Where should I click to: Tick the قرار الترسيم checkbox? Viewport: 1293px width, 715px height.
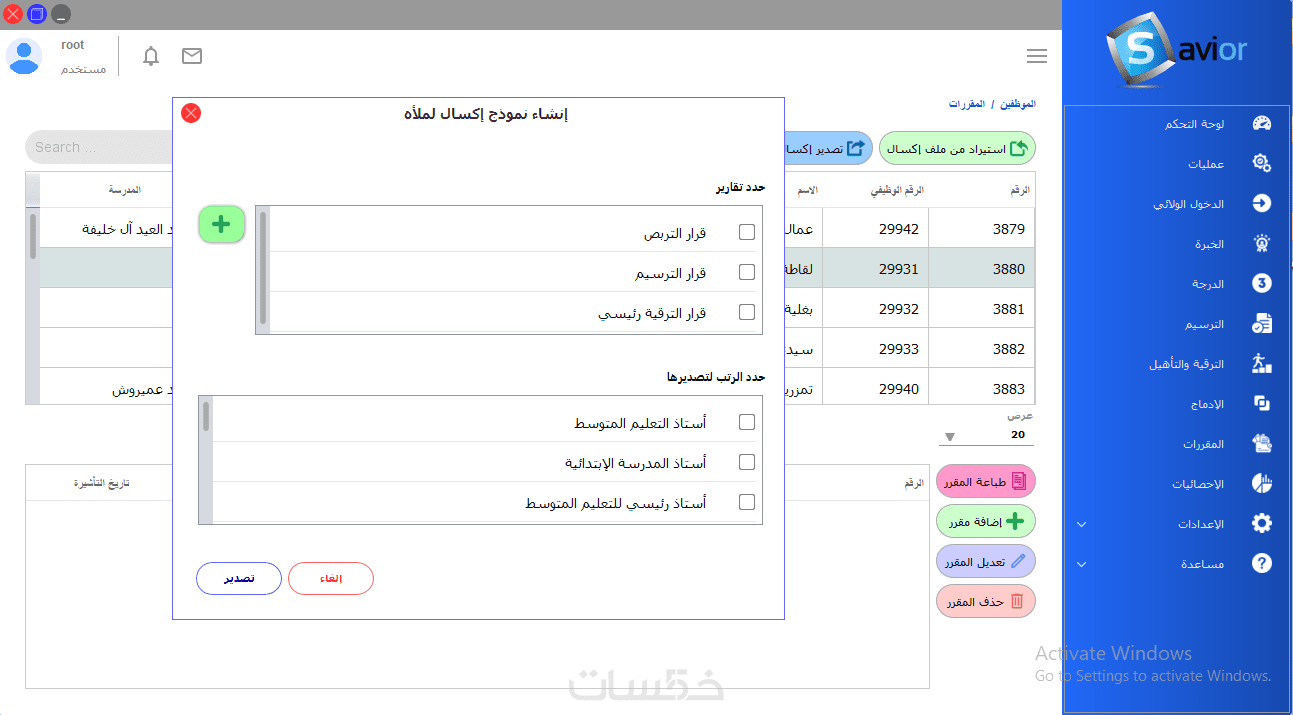point(747,272)
